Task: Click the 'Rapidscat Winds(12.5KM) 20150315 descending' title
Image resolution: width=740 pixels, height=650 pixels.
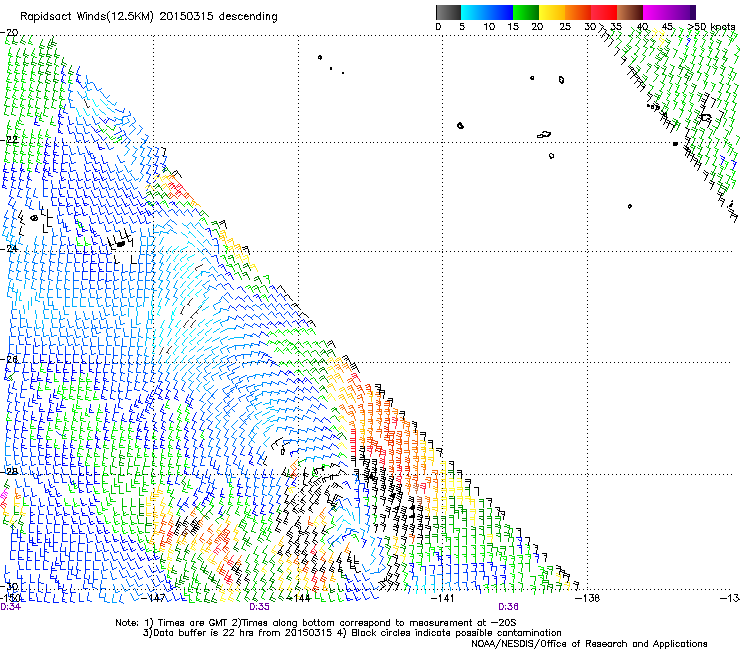Action: point(149,16)
